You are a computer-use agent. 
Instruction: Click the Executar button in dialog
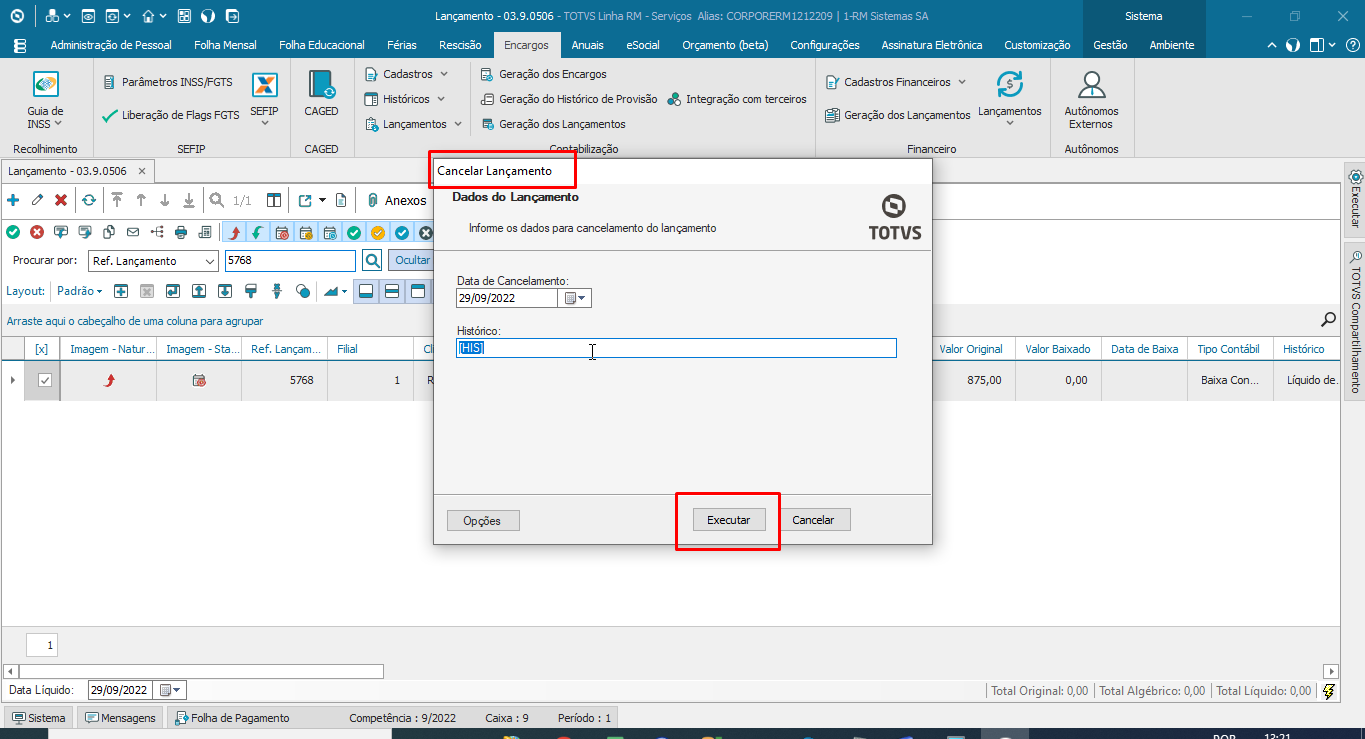(x=729, y=520)
